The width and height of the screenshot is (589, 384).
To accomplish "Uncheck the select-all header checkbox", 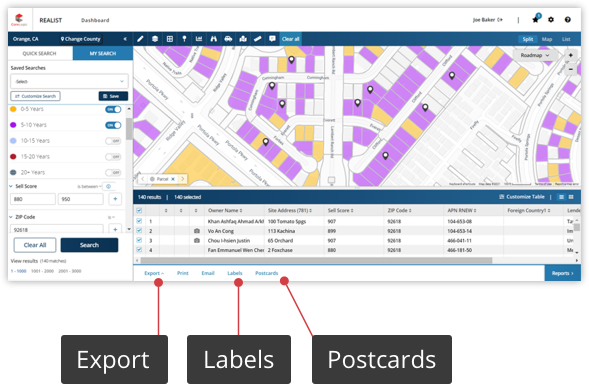I will 139,210.
